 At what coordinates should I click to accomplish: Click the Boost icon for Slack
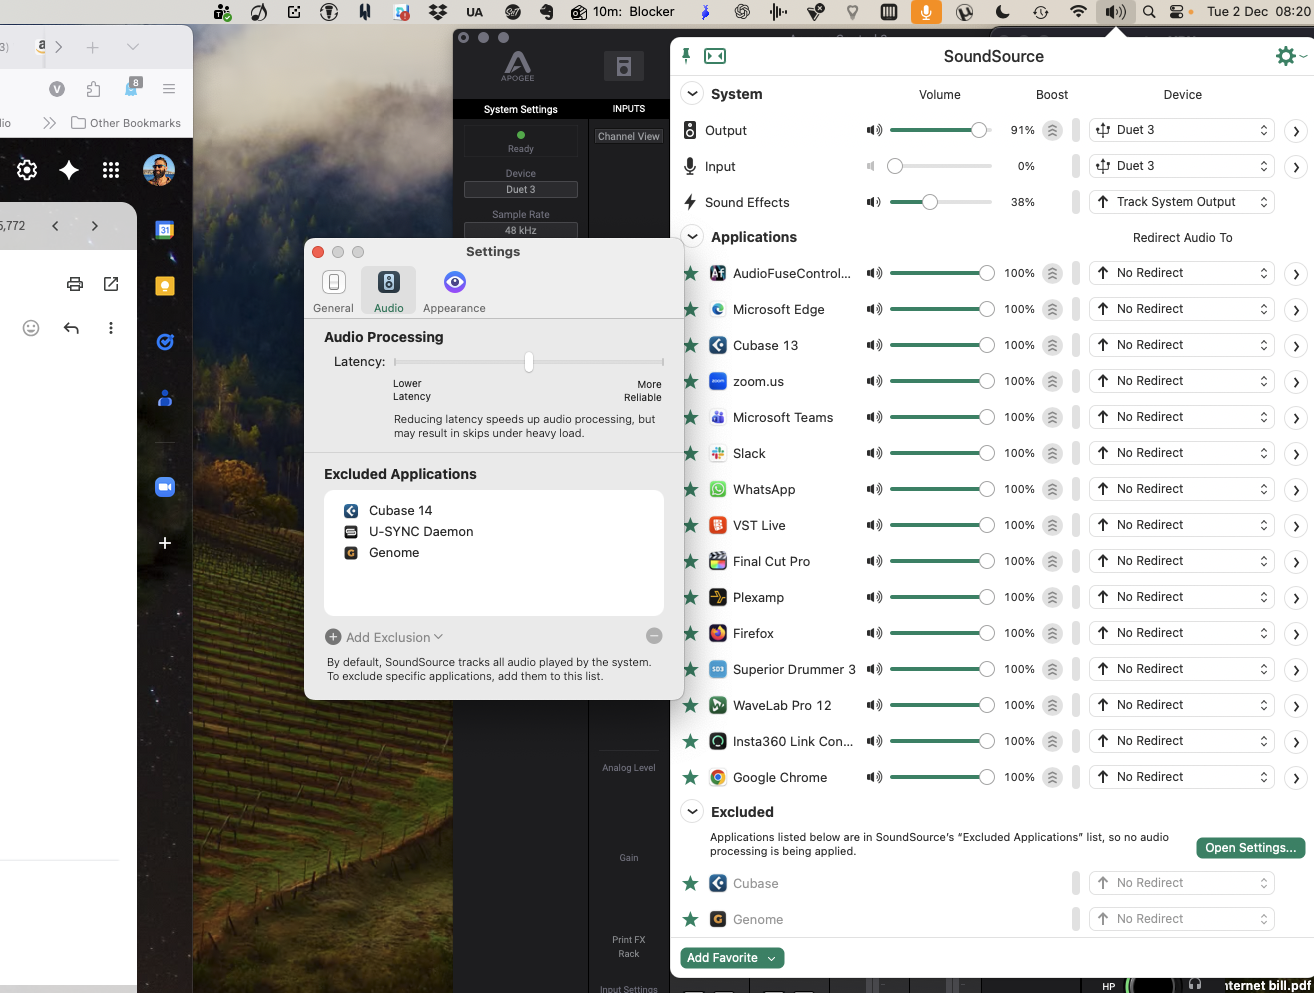coord(1052,454)
